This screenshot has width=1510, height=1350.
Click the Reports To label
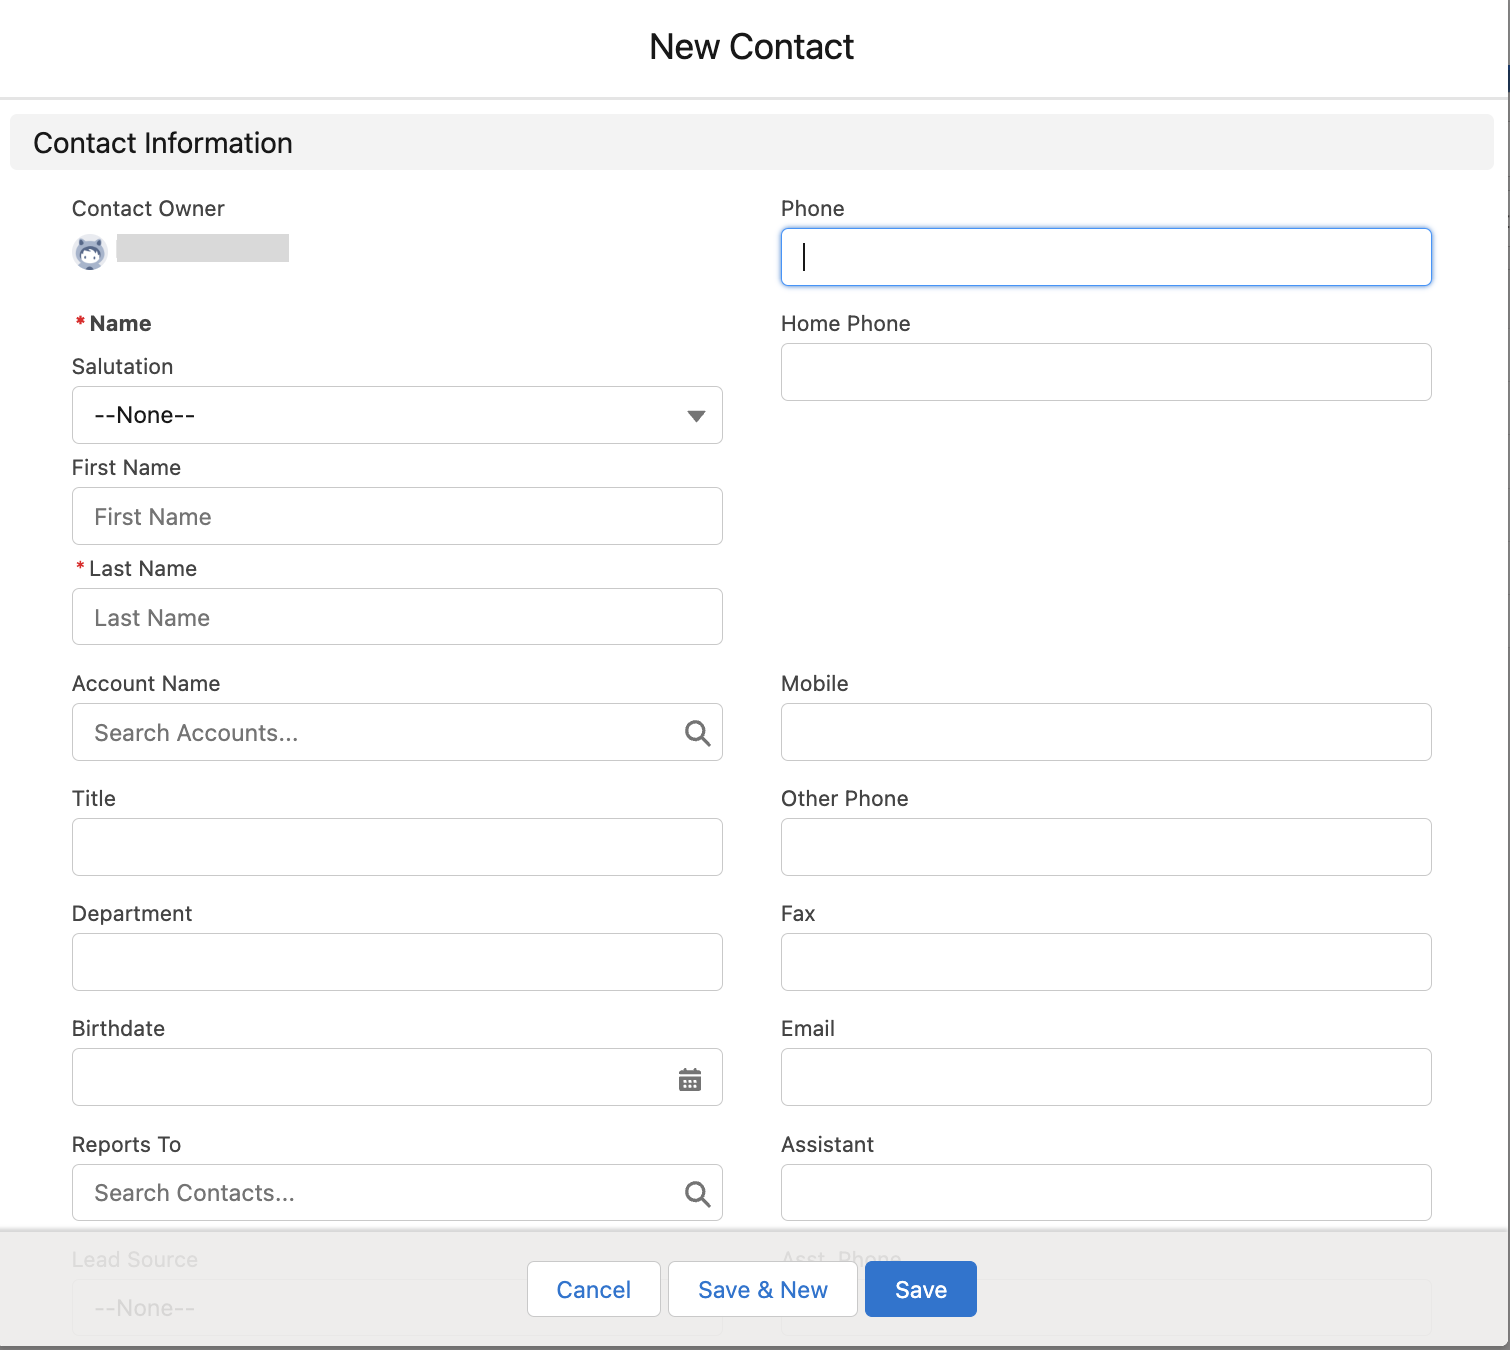tap(127, 1145)
